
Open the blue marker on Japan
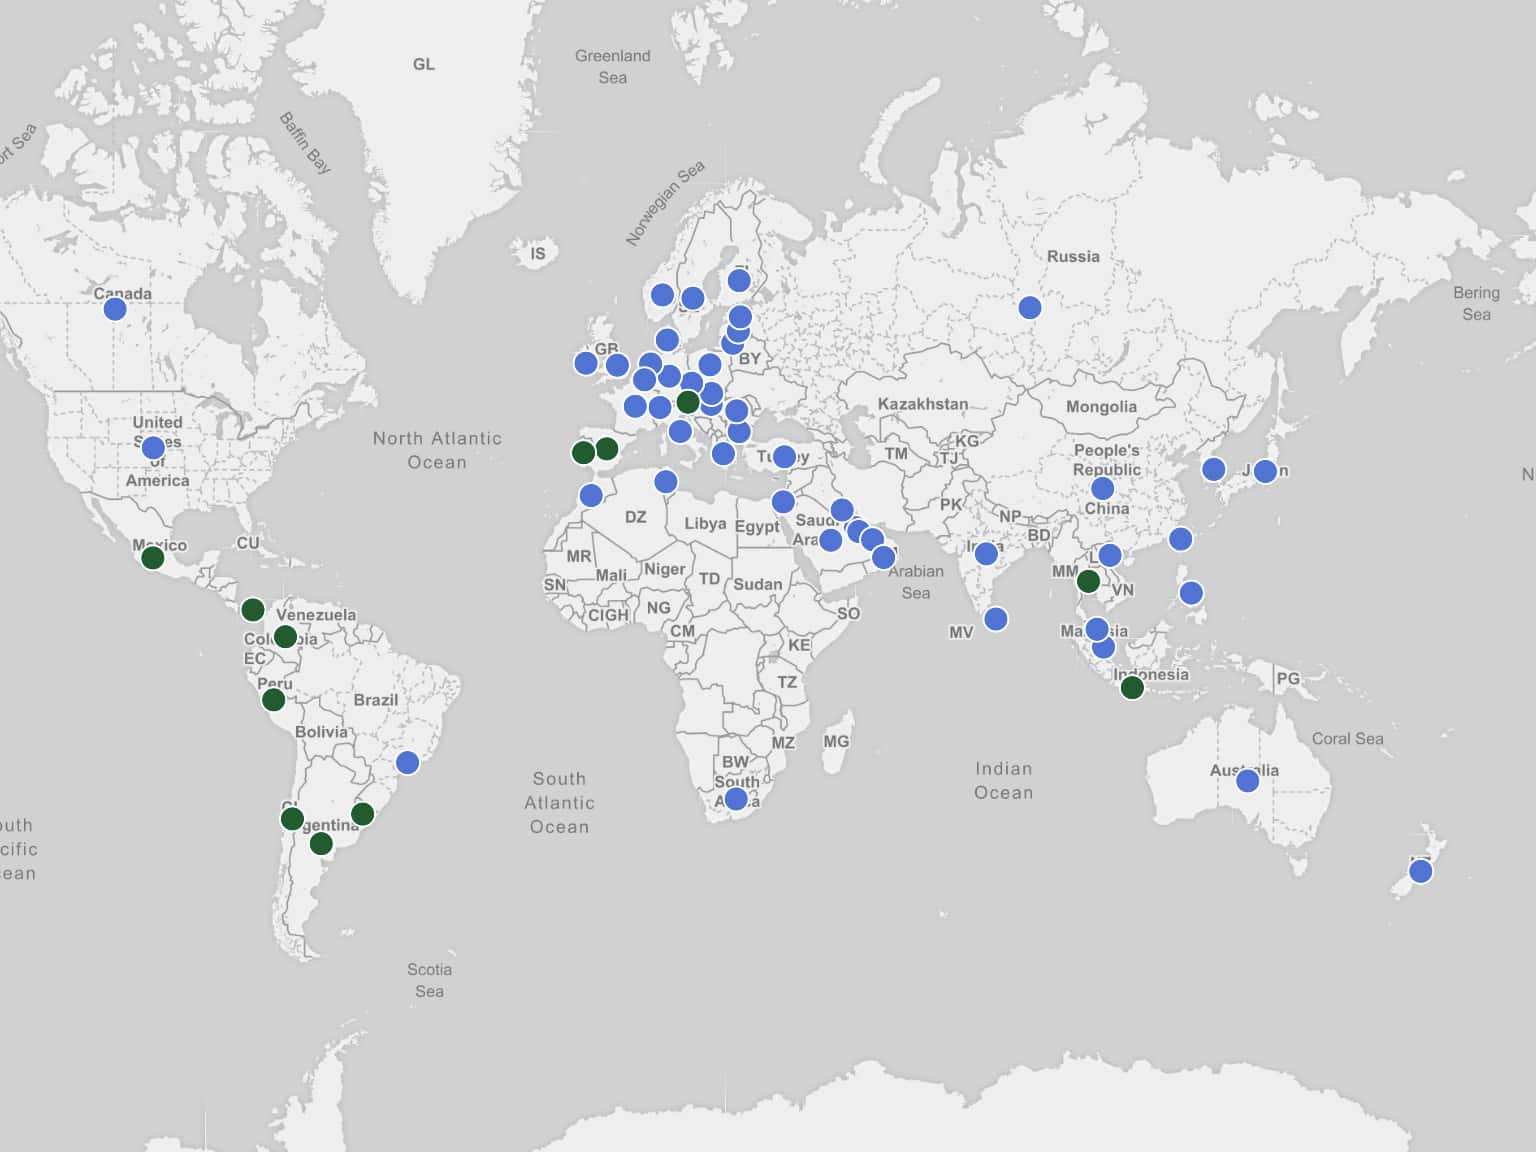[1265, 471]
